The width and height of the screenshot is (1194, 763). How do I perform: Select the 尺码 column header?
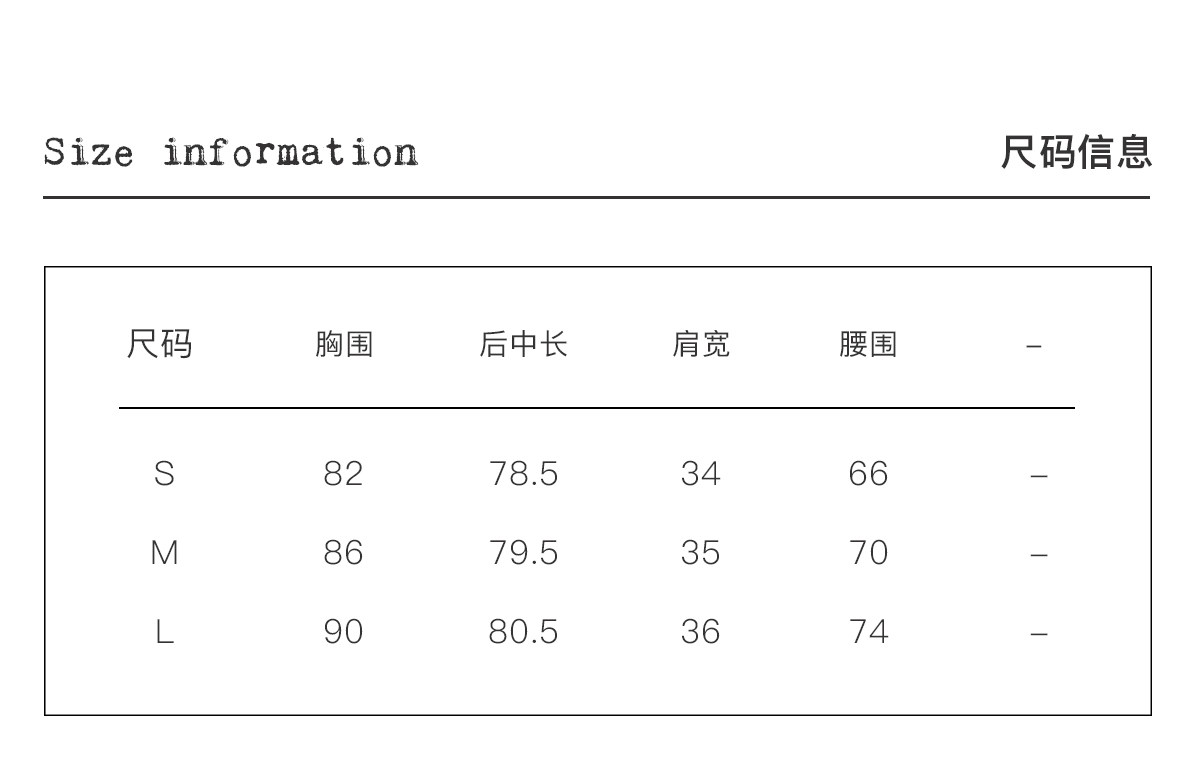pyautogui.click(x=159, y=344)
